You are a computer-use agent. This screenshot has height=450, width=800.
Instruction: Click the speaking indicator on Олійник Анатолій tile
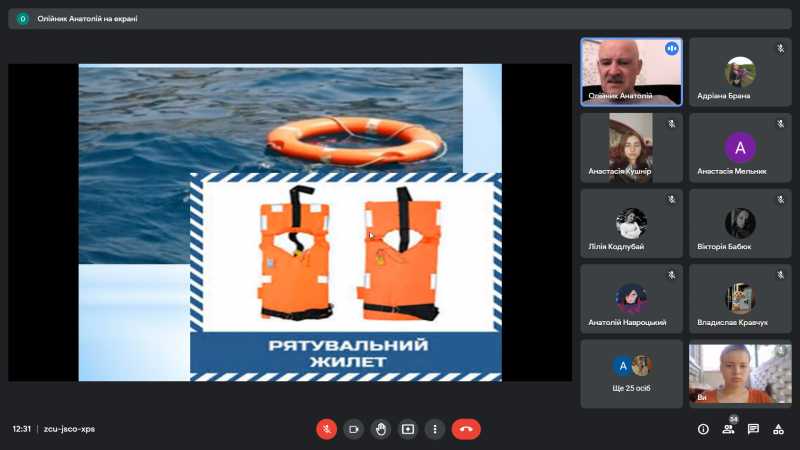(671, 48)
